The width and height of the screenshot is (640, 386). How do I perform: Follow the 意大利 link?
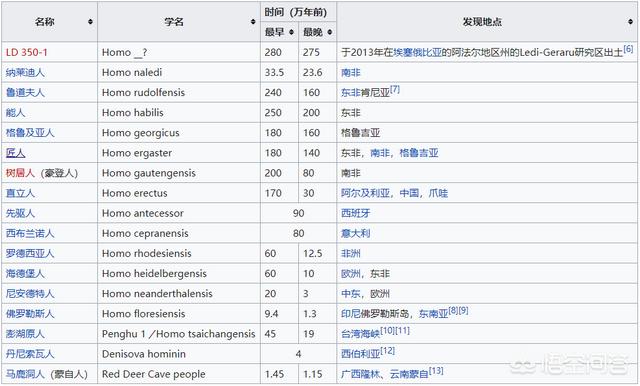356,233
